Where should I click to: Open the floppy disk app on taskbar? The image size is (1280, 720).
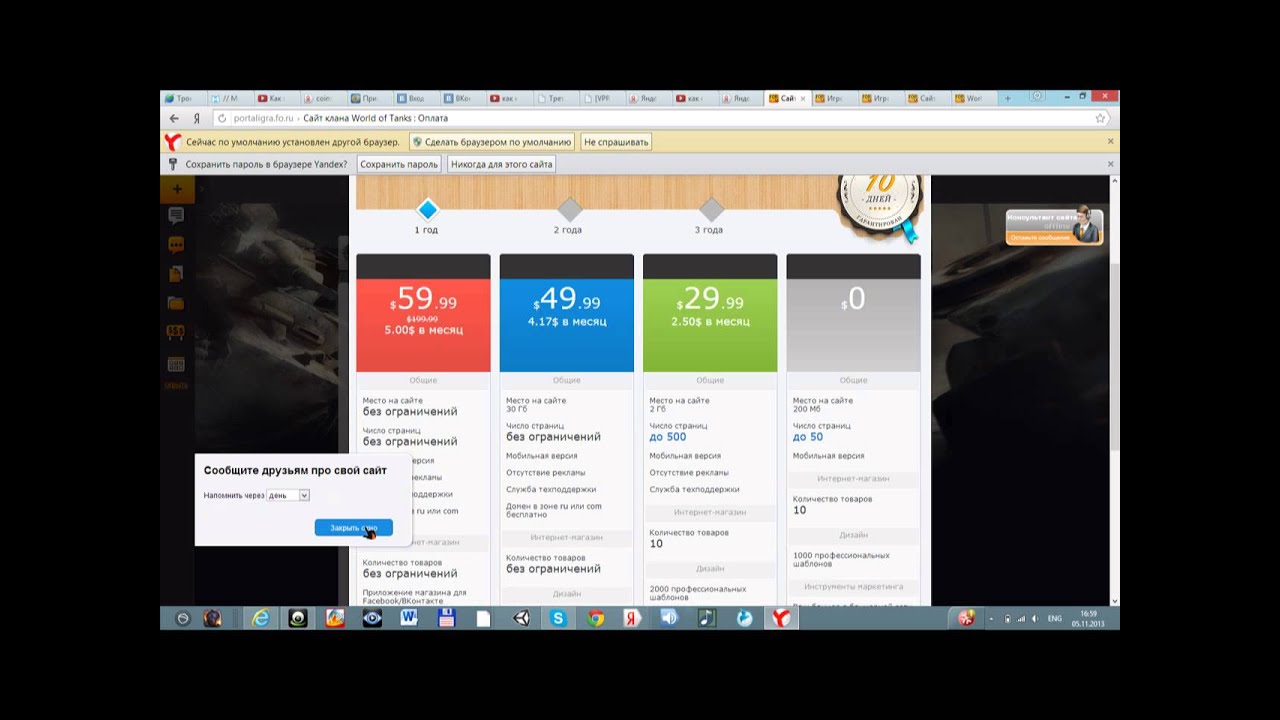[x=446, y=618]
